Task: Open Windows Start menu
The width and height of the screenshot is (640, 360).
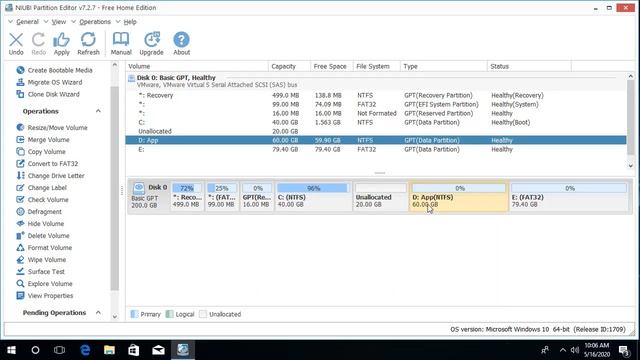Action: click(x=11, y=350)
